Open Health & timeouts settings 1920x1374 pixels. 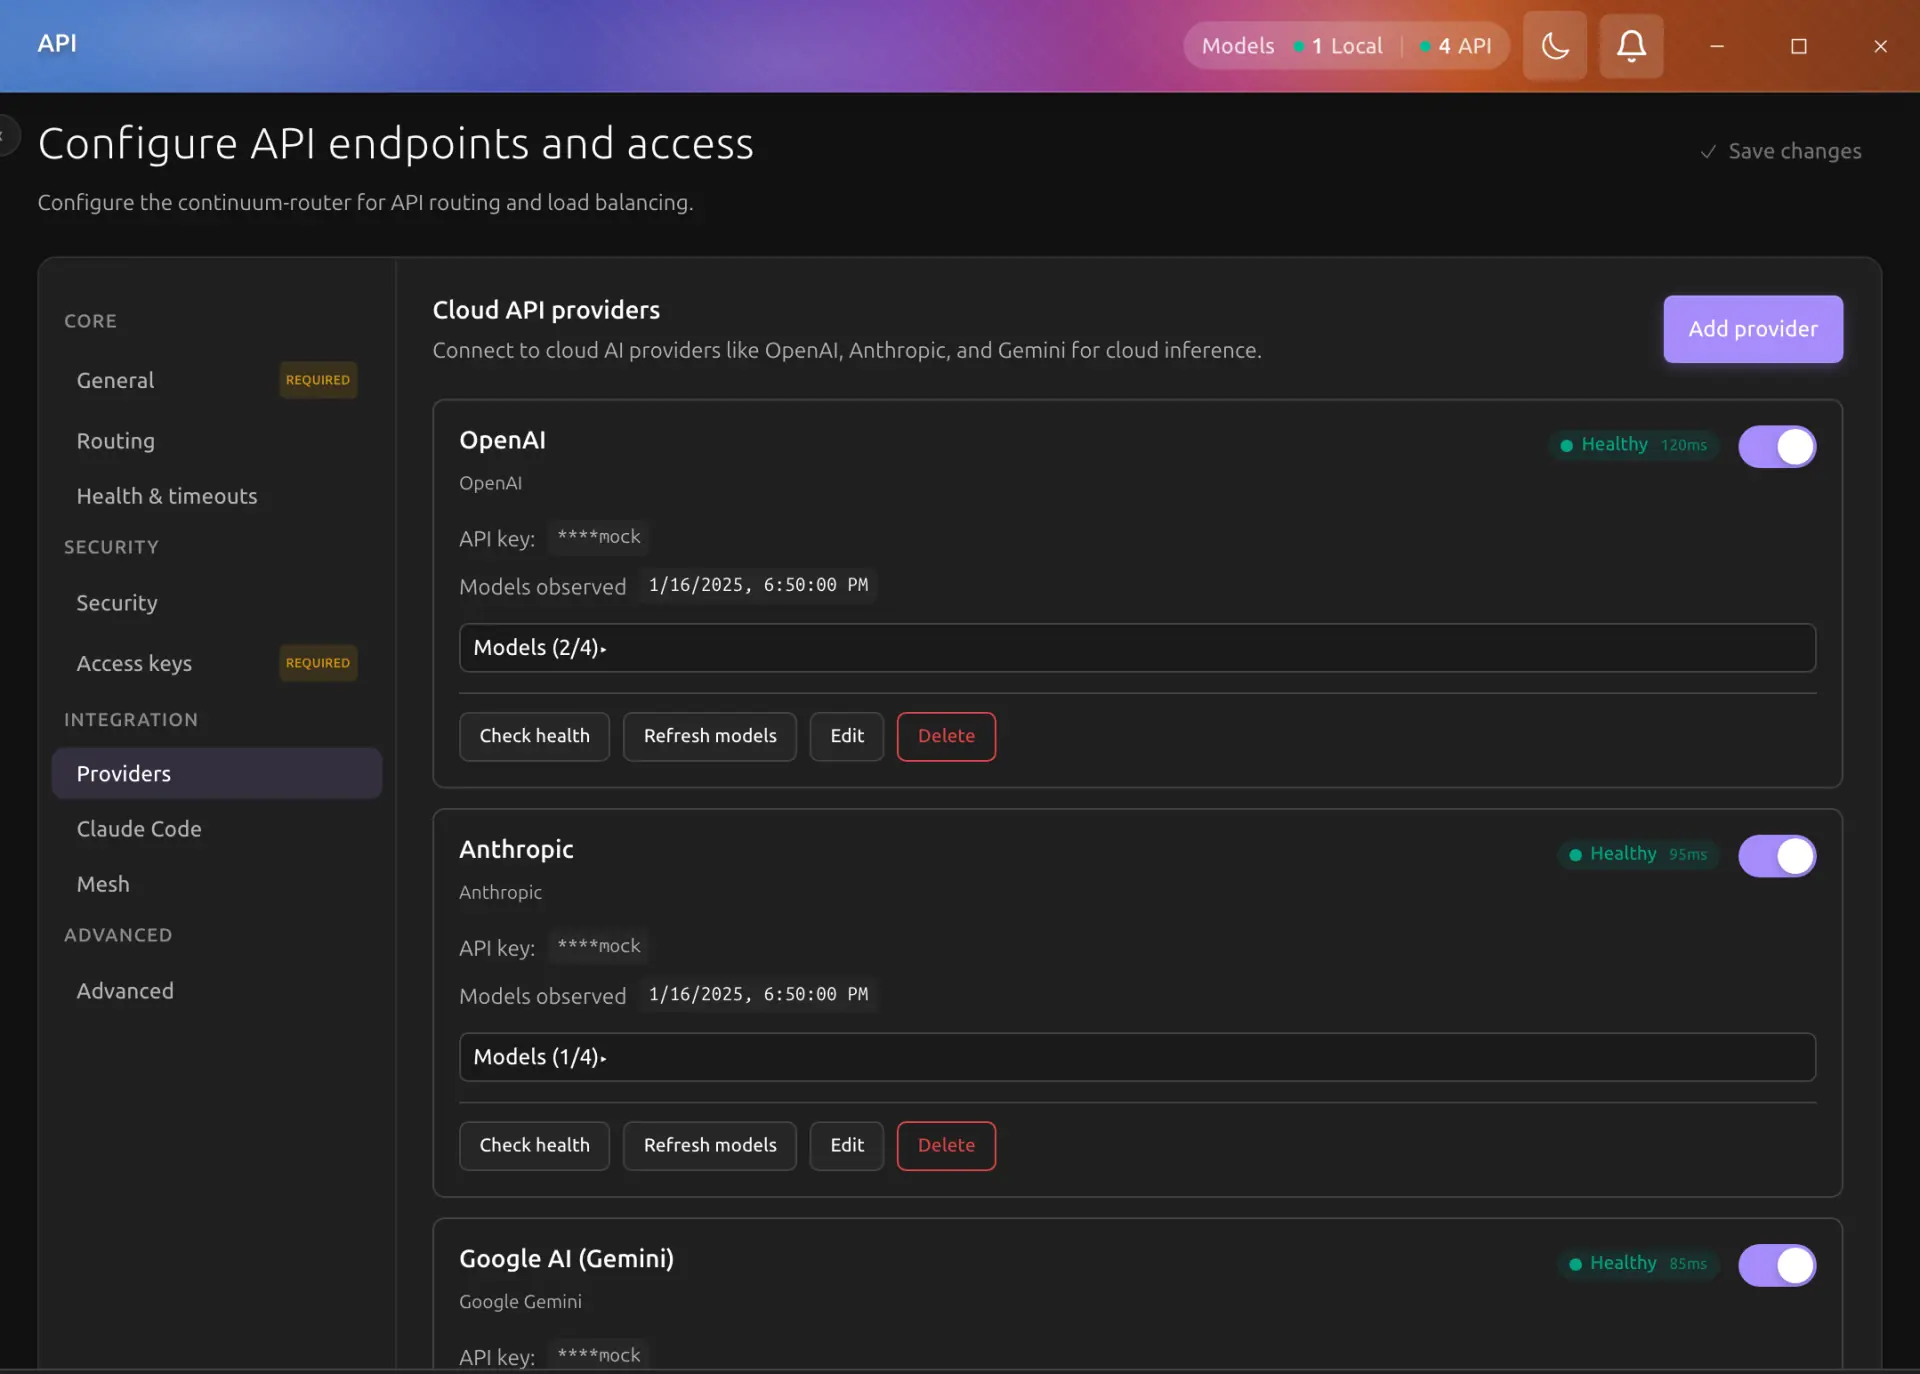coord(216,496)
